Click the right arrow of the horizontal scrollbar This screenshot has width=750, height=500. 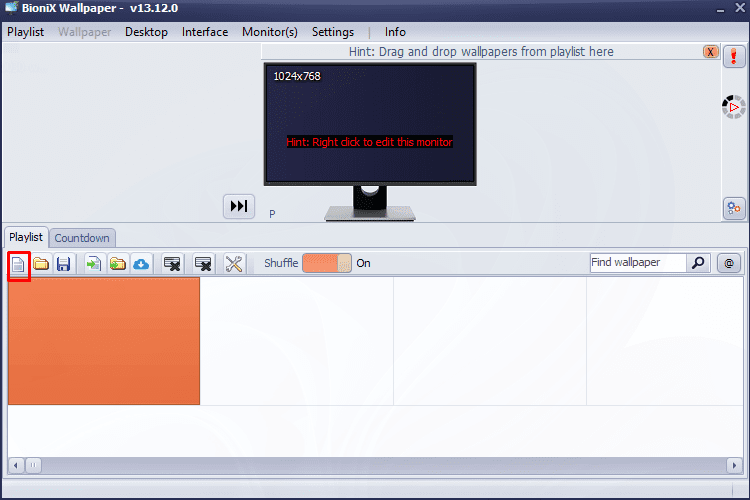(x=734, y=465)
